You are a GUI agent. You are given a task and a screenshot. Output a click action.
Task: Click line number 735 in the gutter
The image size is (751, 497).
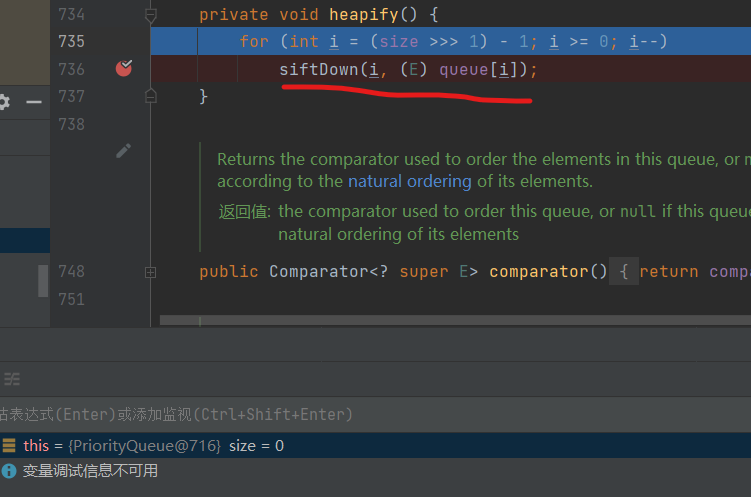pyautogui.click(x=71, y=41)
